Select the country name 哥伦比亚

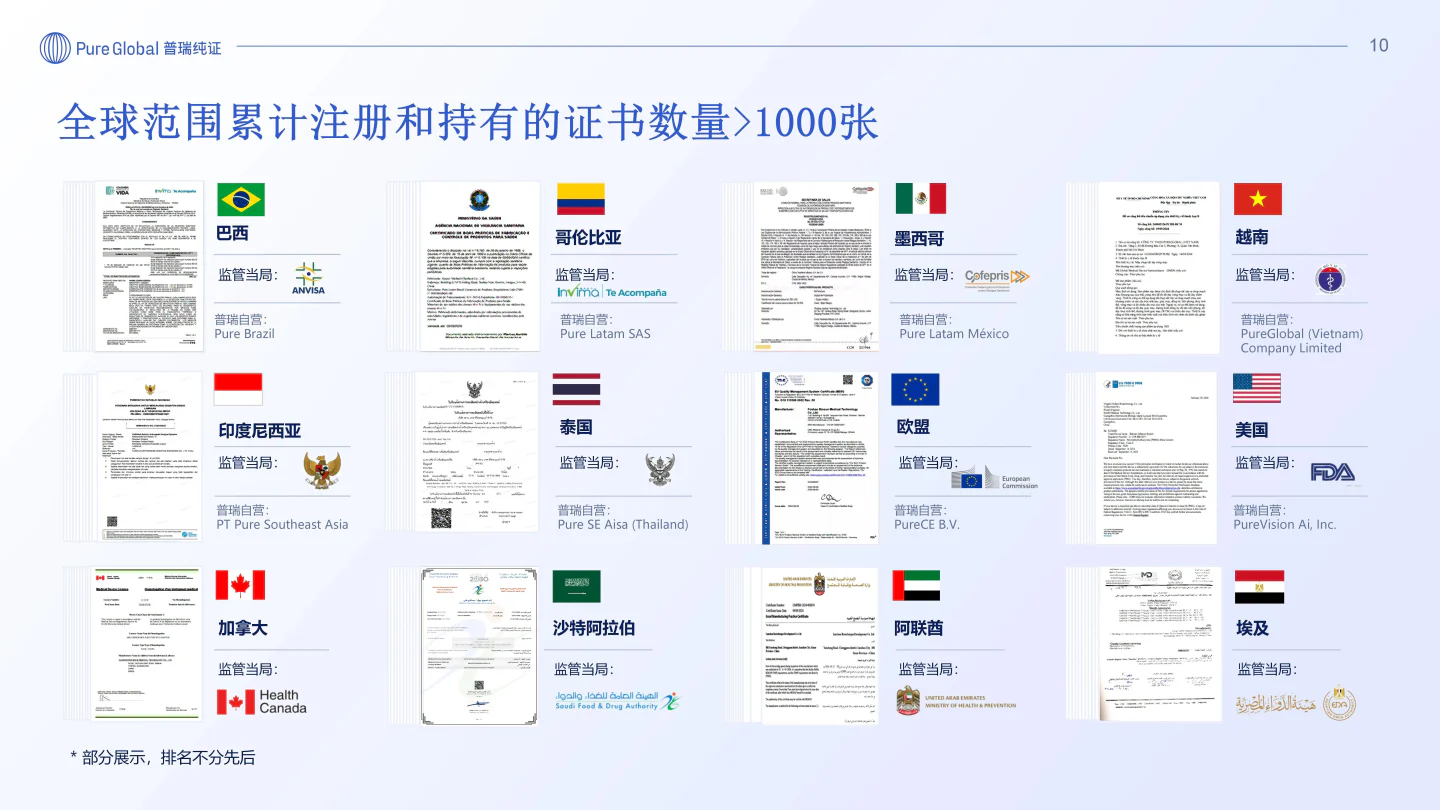(588, 237)
